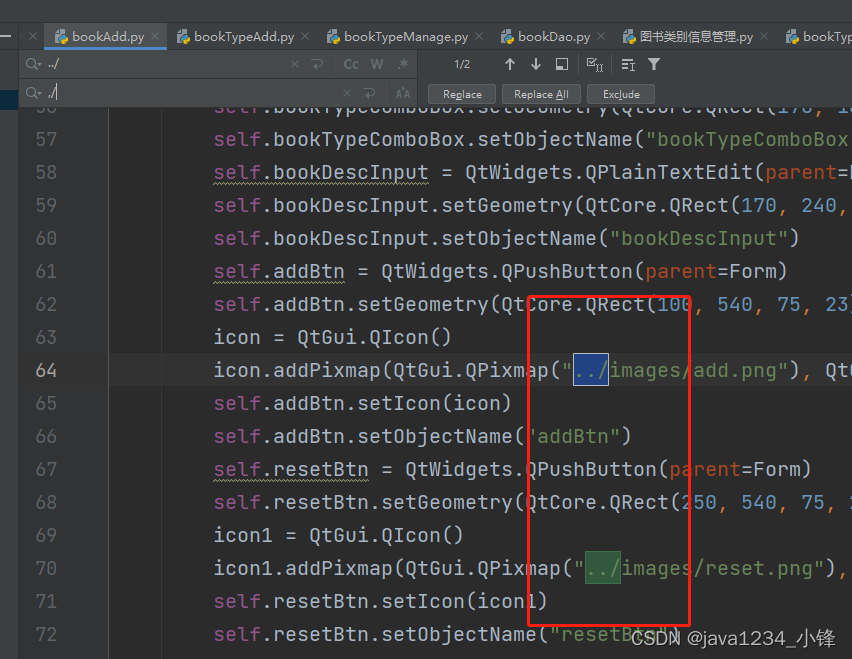Click "bookDescInput" string on line 60
Screen dimensions: 852x659
pos(698,239)
